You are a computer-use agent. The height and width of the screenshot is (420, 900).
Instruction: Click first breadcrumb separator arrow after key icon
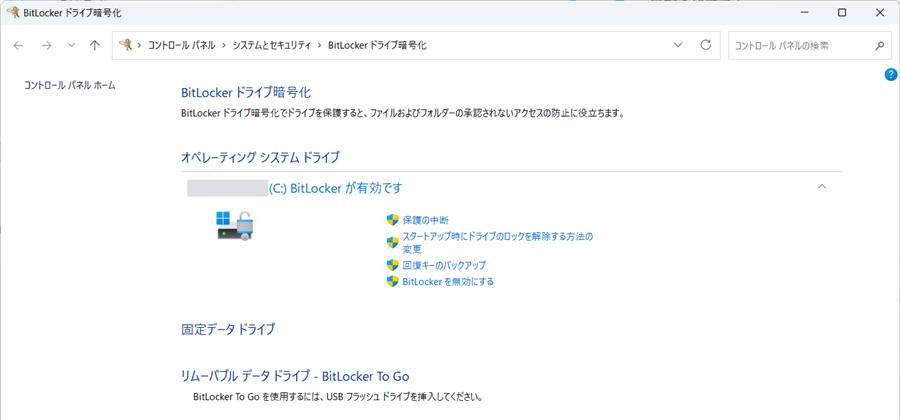coord(139,46)
